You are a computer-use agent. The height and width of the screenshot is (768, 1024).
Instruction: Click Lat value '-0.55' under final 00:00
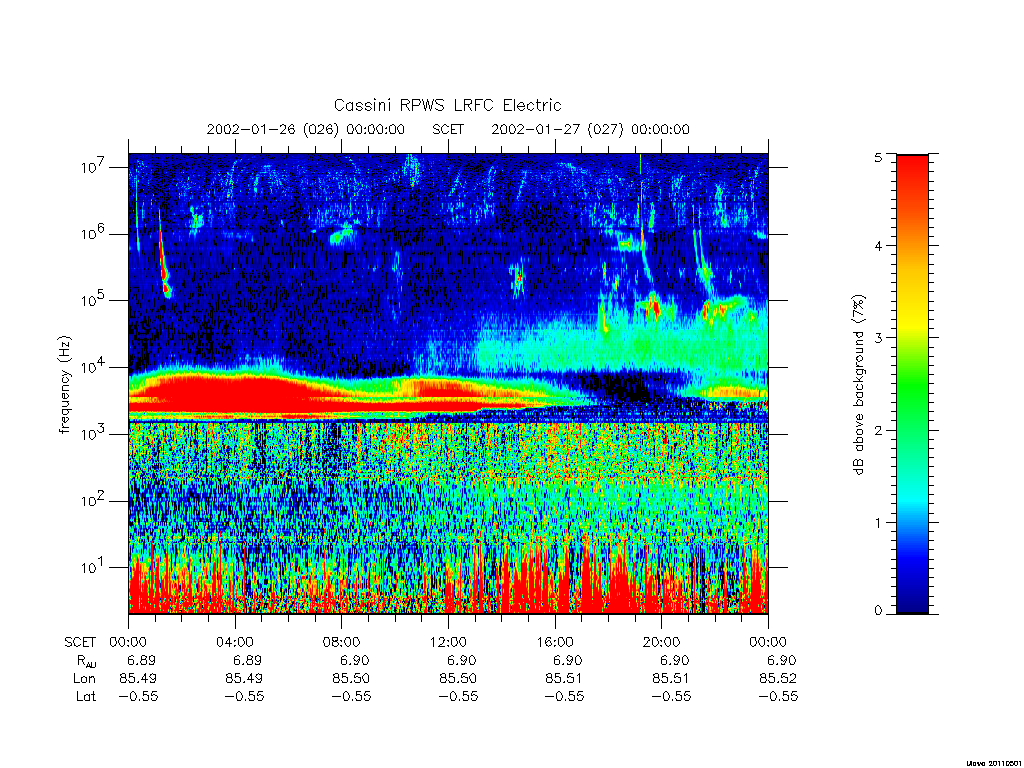pyautogui.click(x=778, y=696)
